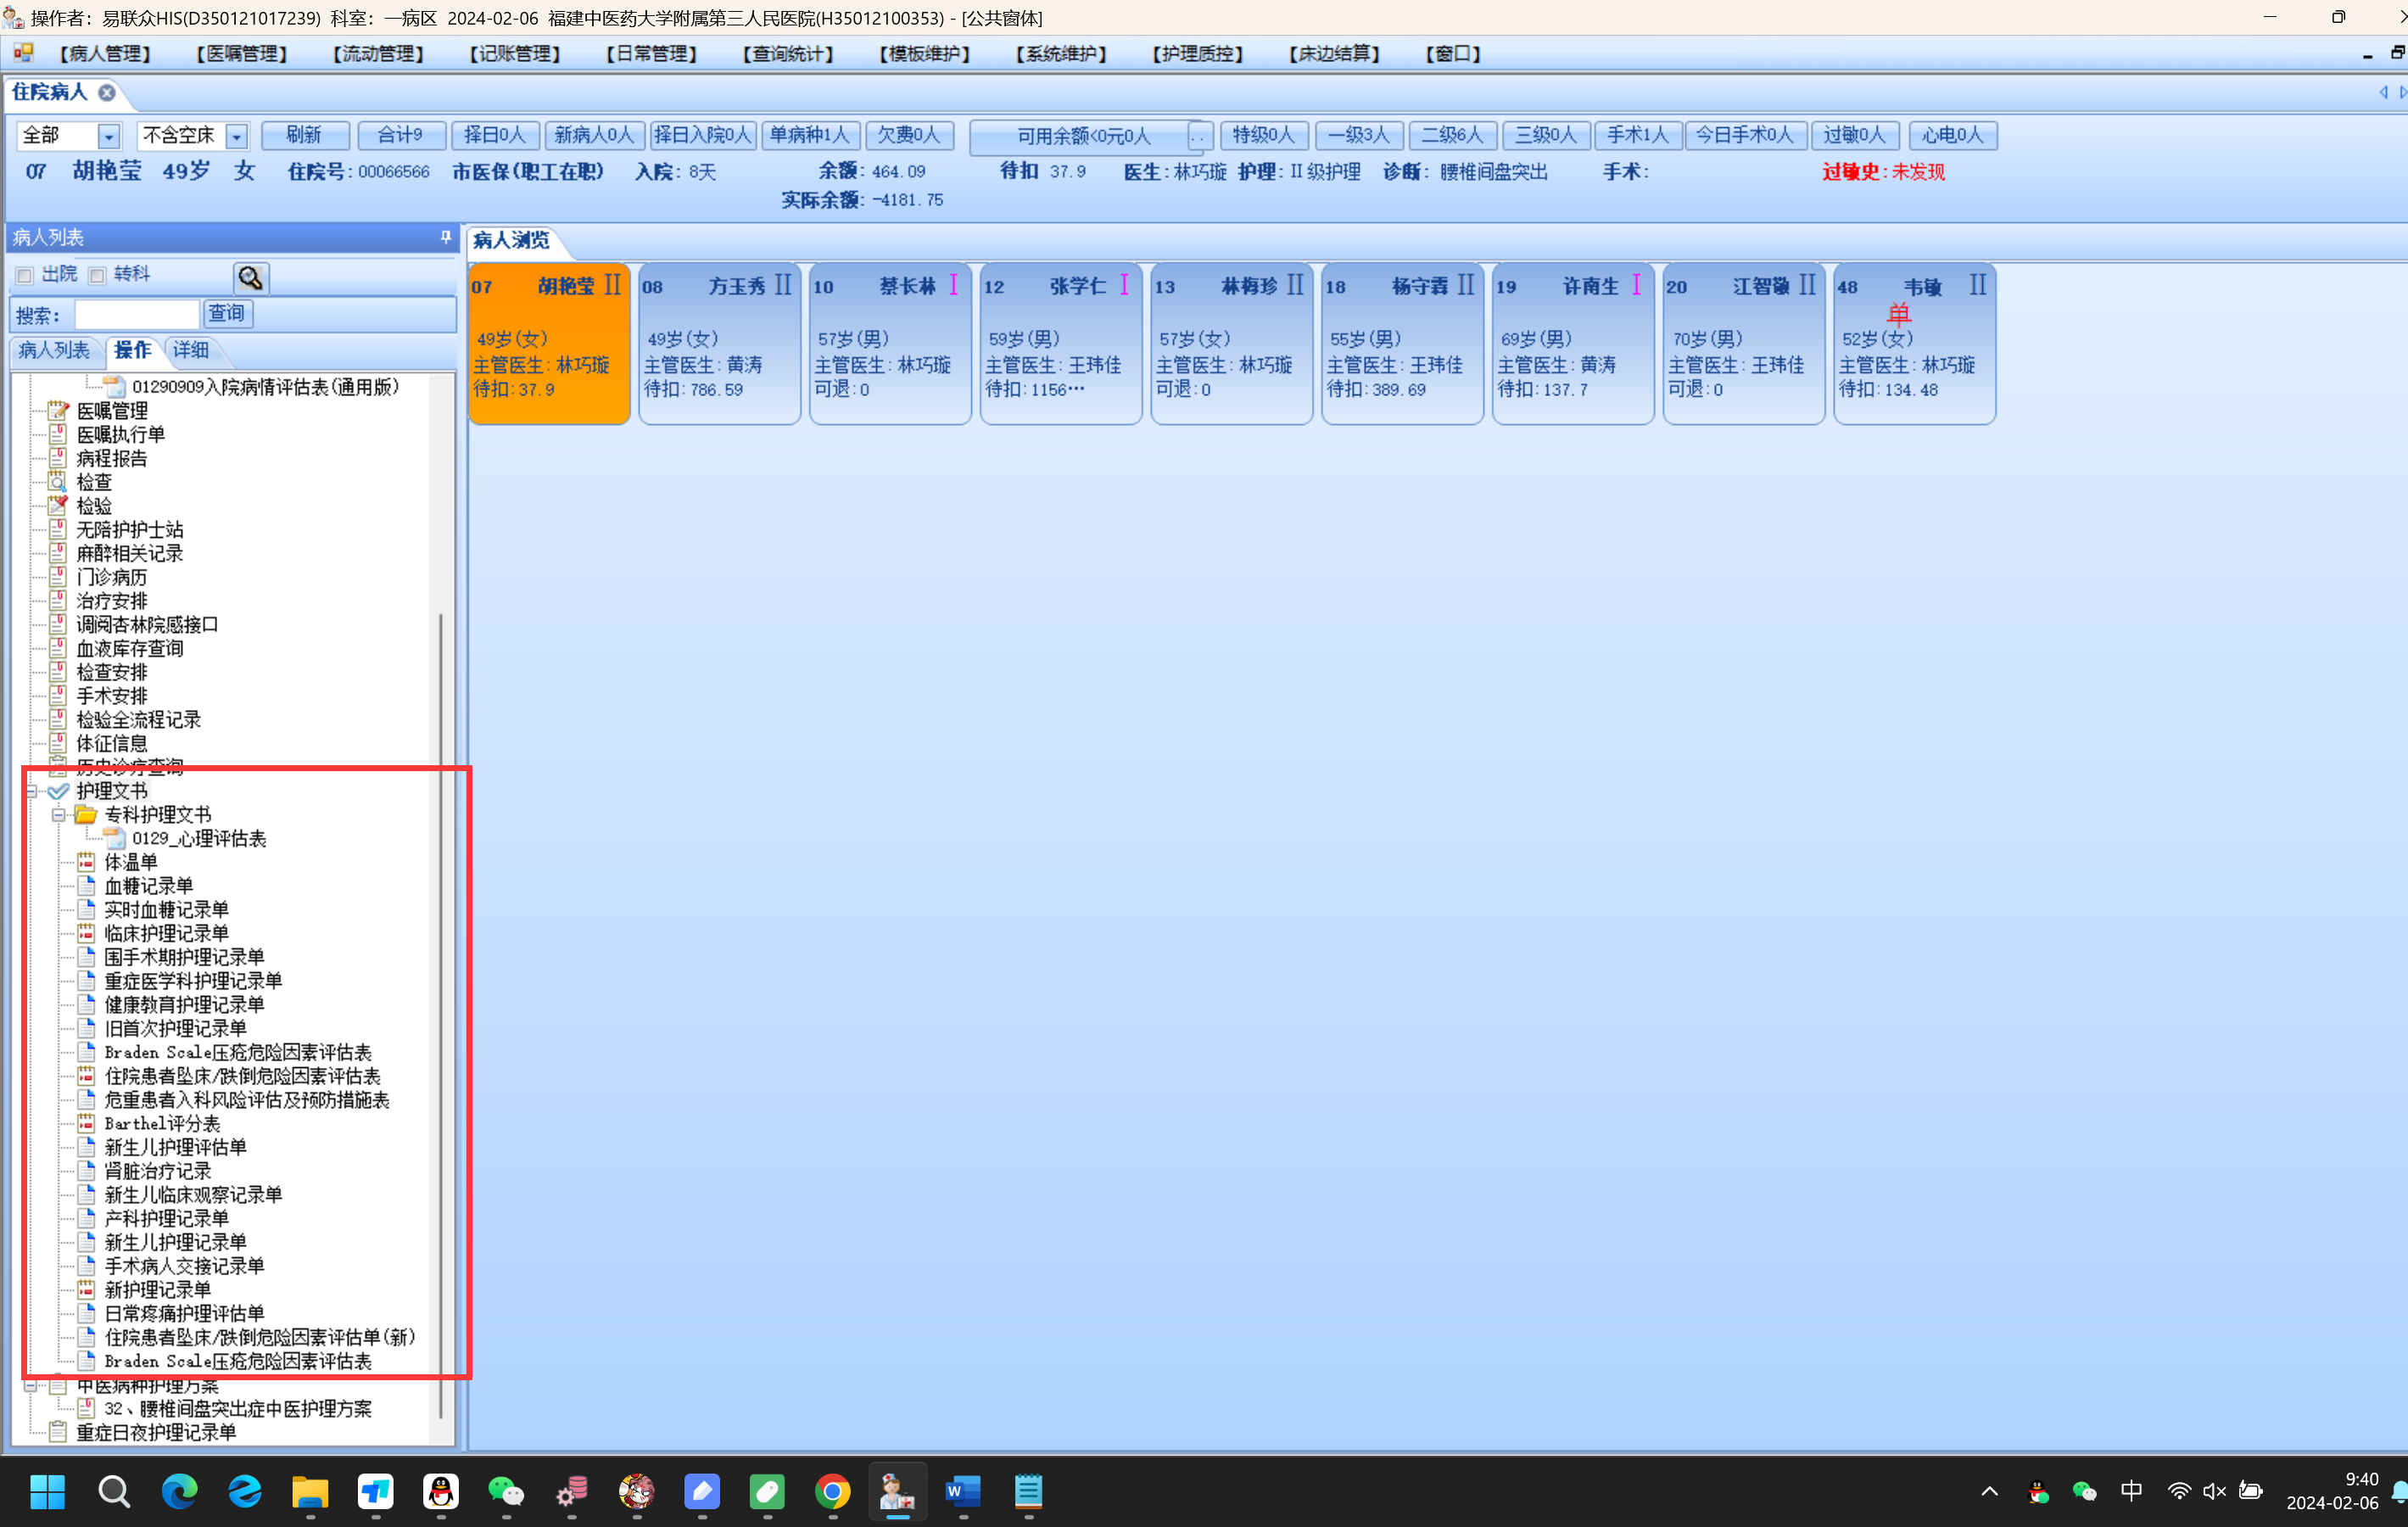Collapse the 护理文书 tree node
Image resolution: width=2408 pixels, height=1527 pixels.
[31, 791]
